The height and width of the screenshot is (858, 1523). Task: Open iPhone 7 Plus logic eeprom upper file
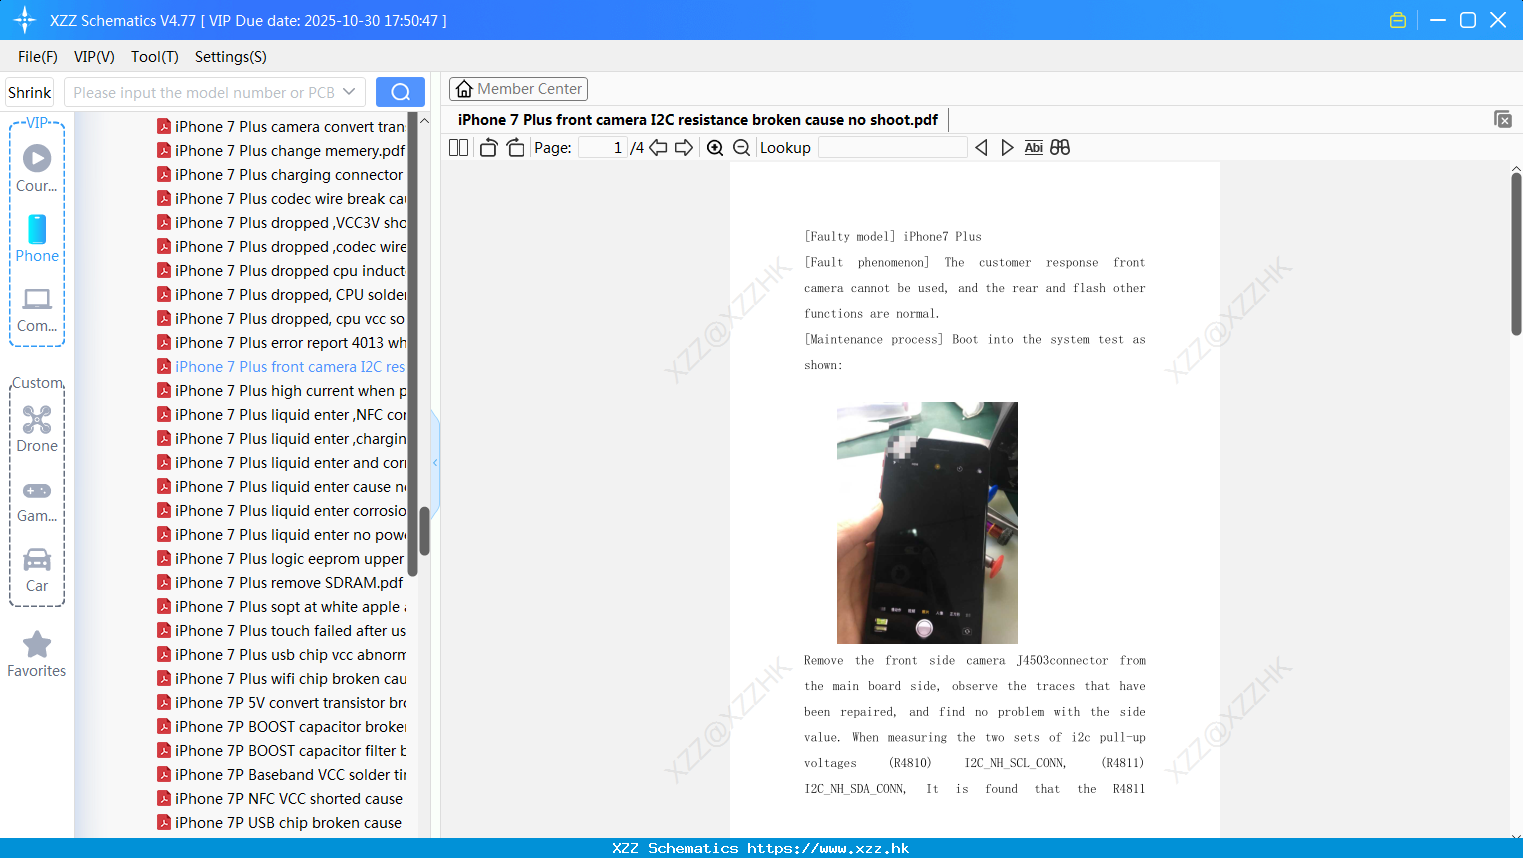(281, 559)
